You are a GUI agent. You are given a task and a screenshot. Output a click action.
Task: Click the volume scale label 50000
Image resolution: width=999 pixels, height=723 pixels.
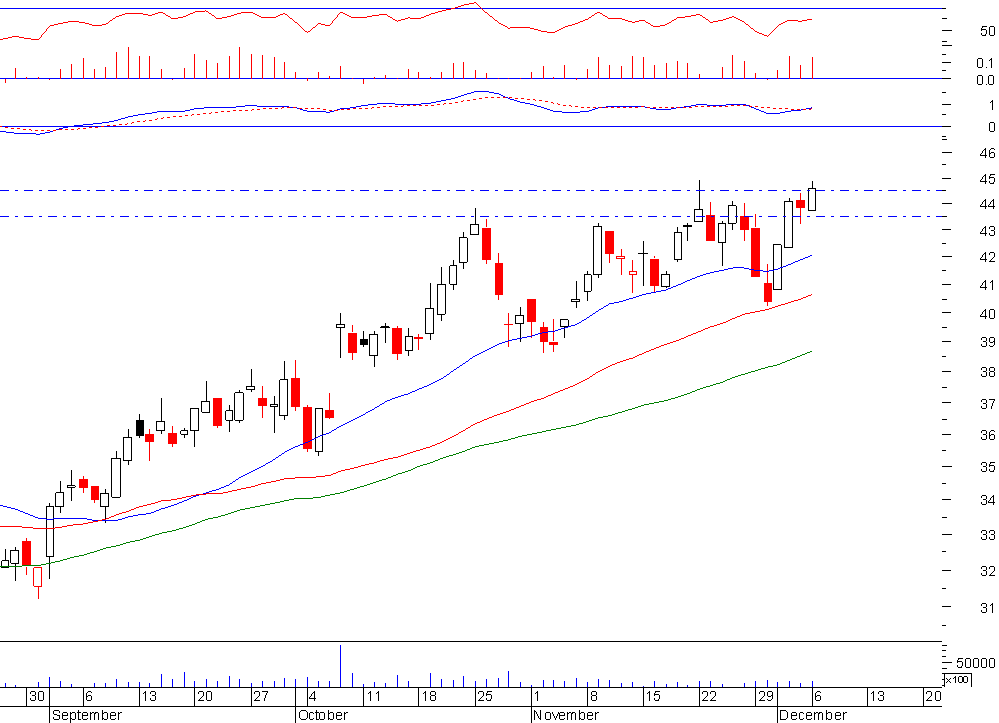975,663
